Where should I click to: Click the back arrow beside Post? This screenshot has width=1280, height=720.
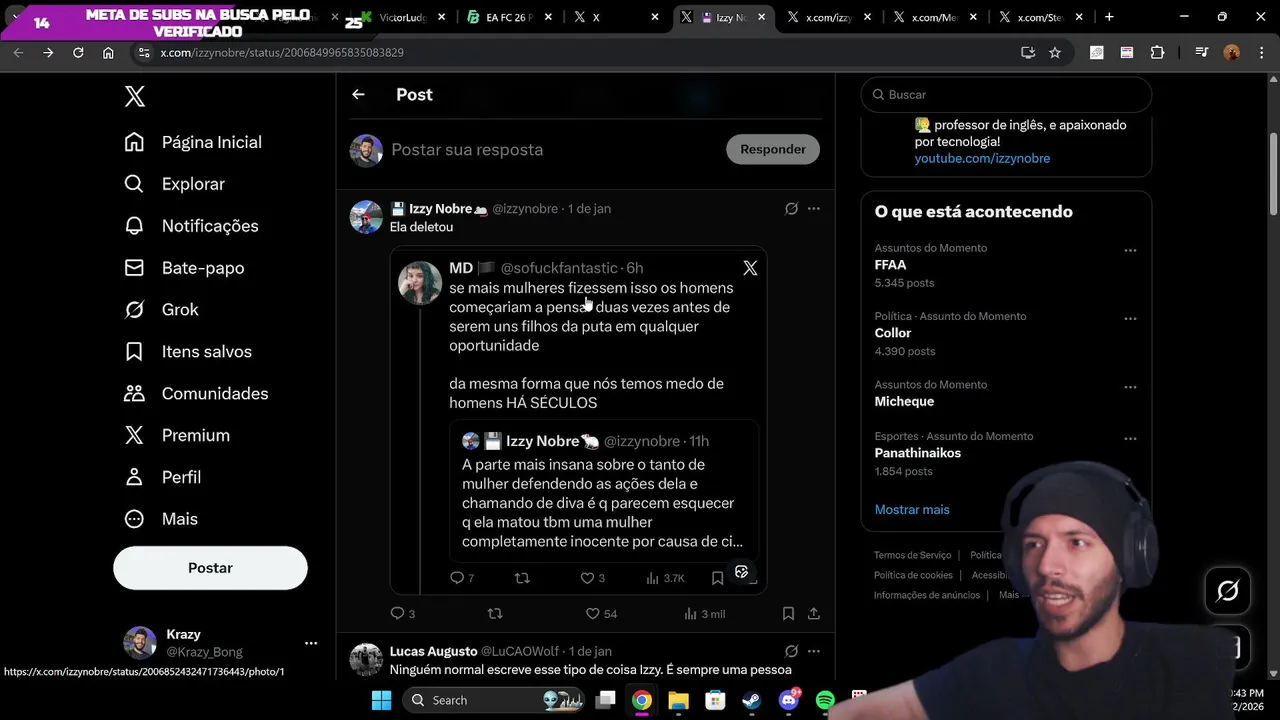tap(358, 94)
